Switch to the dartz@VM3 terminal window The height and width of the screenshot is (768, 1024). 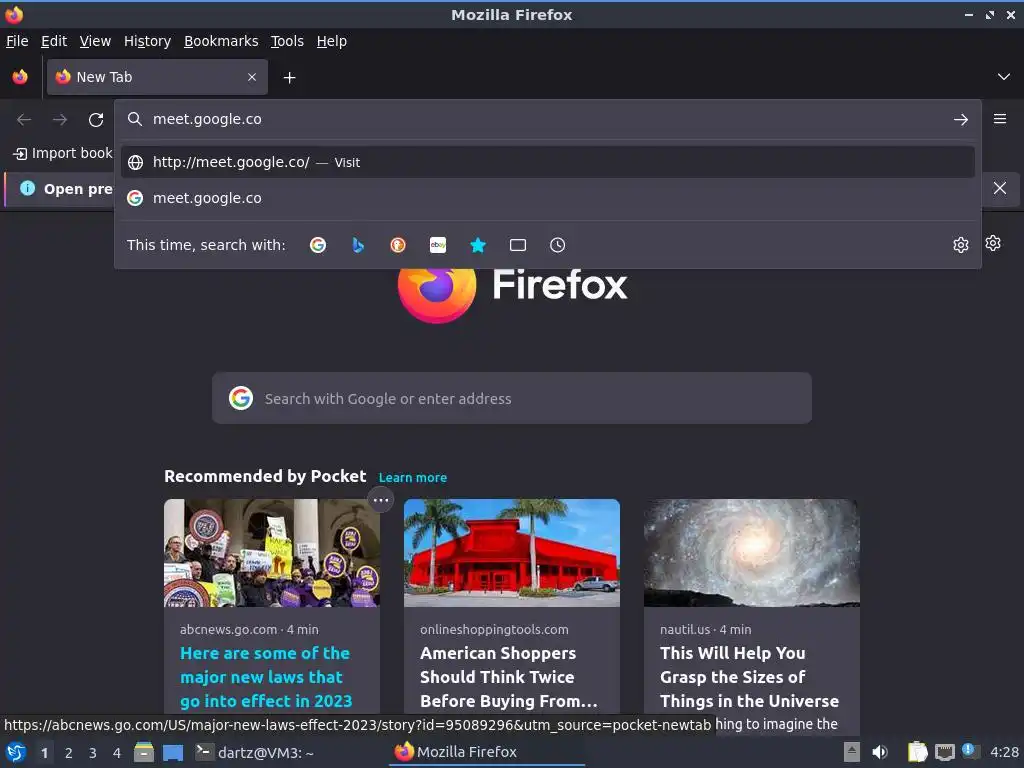click(x=255, y=752)
